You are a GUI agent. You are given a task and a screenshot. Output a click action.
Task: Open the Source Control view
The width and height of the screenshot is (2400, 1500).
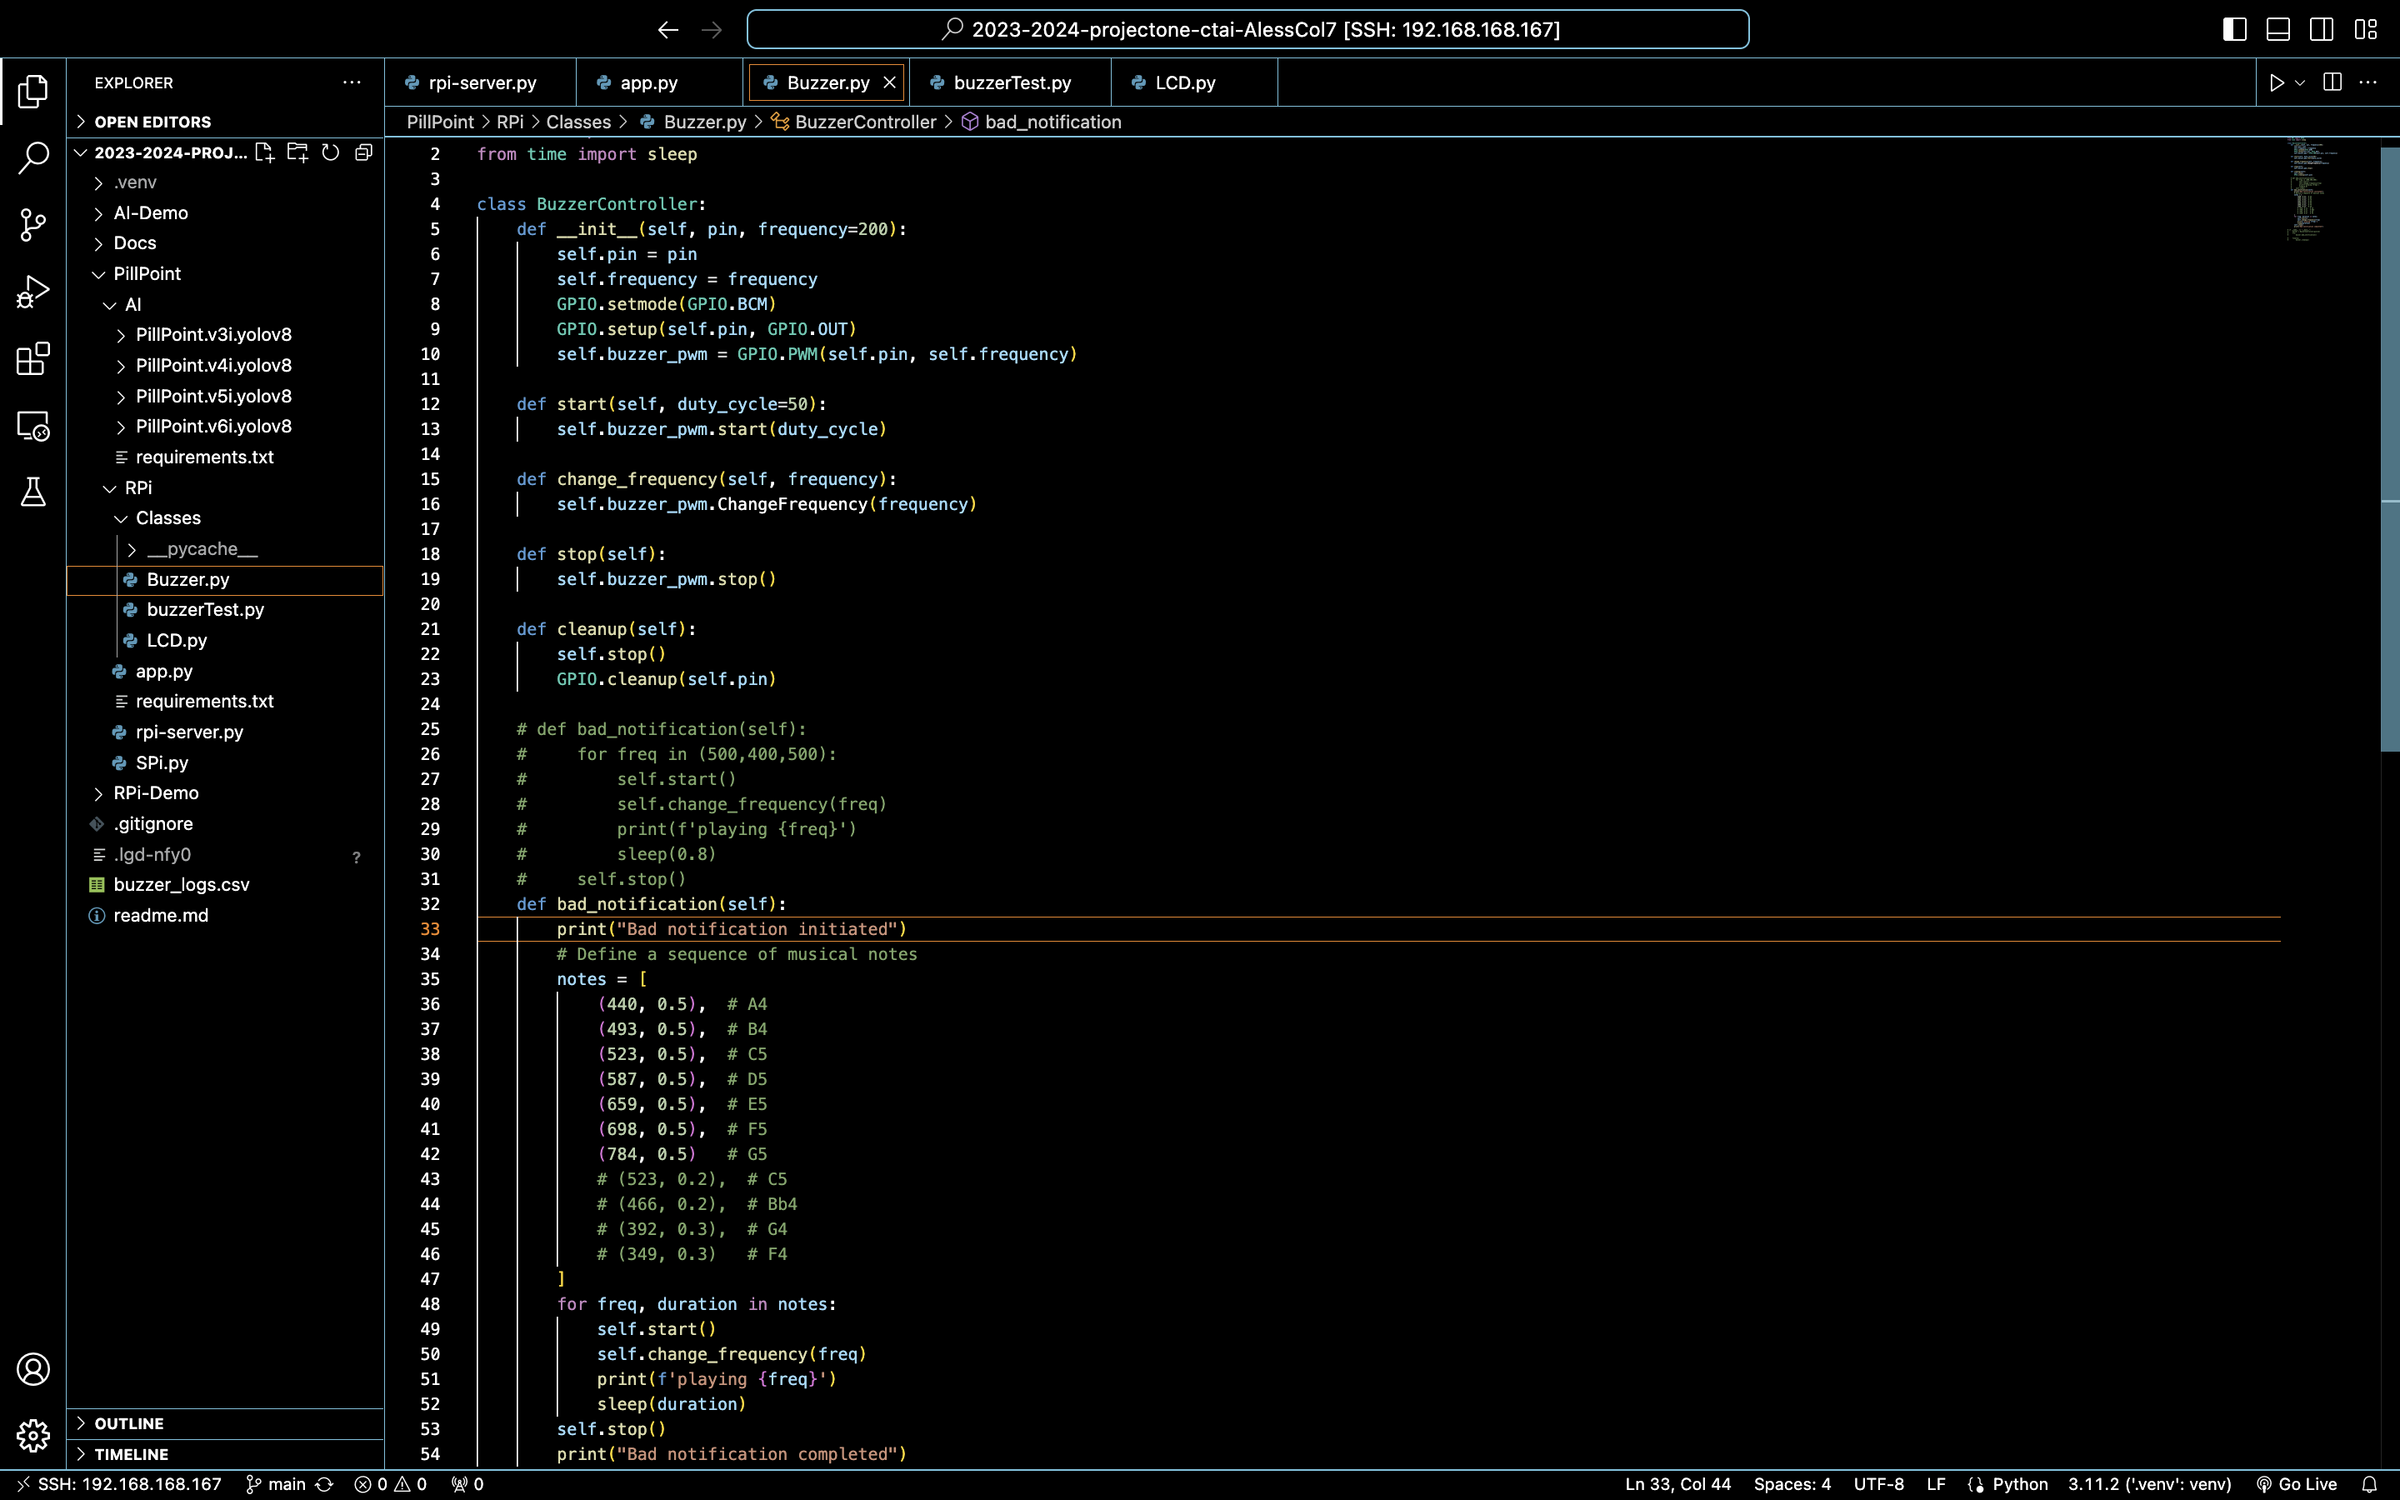[x=33, y=224]
